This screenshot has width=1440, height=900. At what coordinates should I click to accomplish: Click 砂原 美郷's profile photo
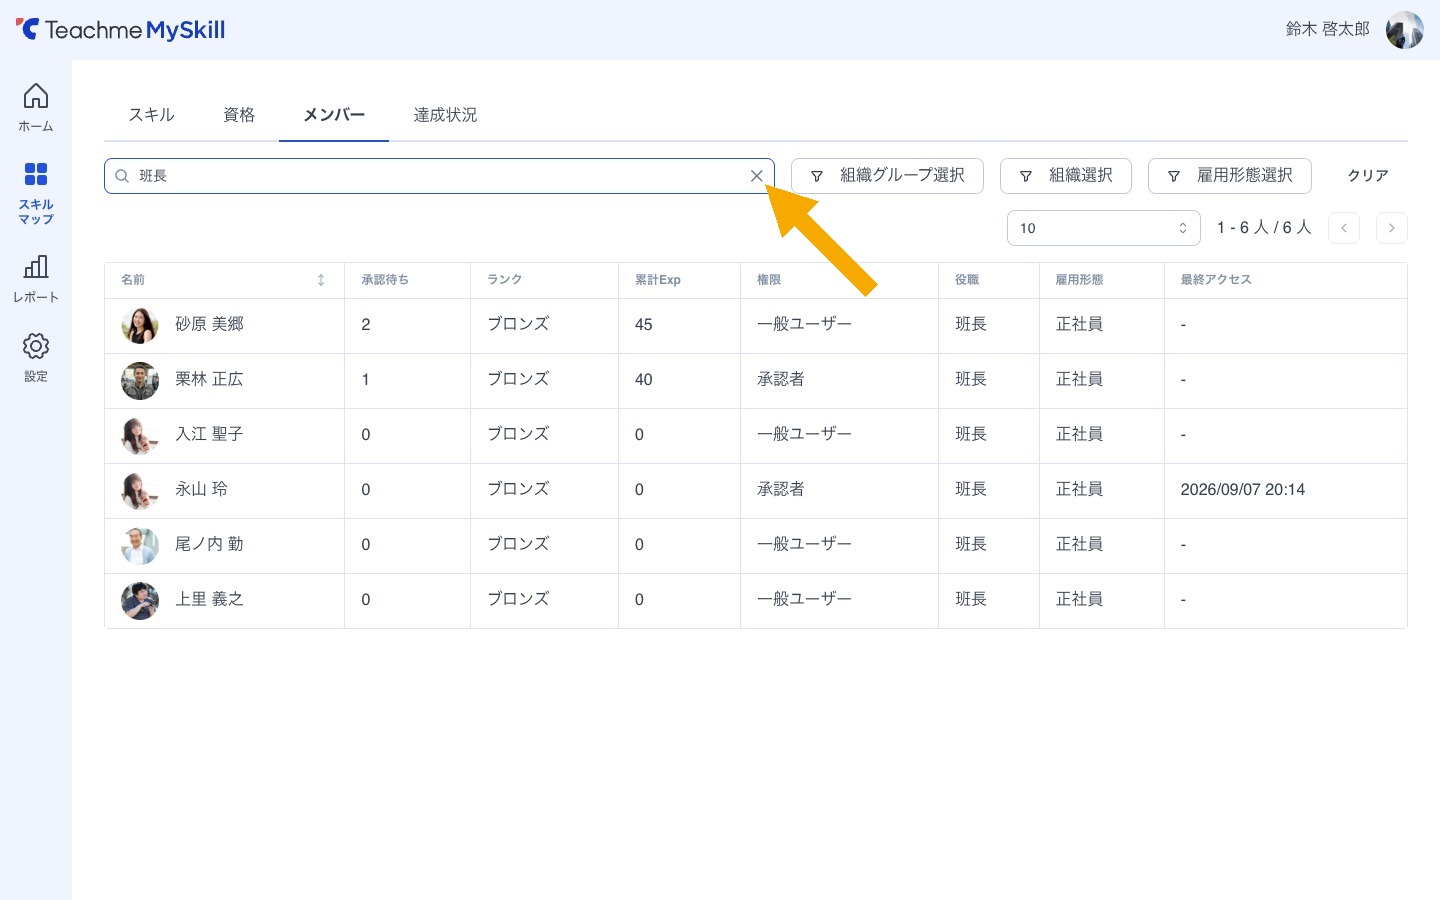140,325
